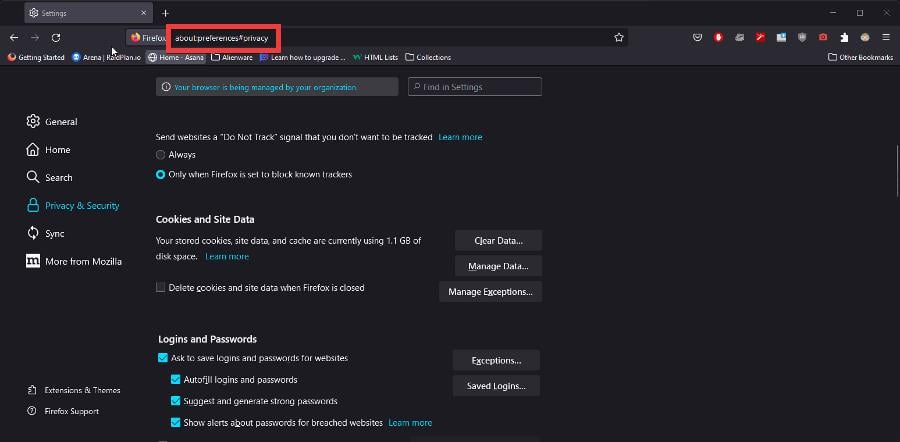Viewport: 900px width, 442px height.
Task: Click the Find in Settings search field
Action: point(475,87)
